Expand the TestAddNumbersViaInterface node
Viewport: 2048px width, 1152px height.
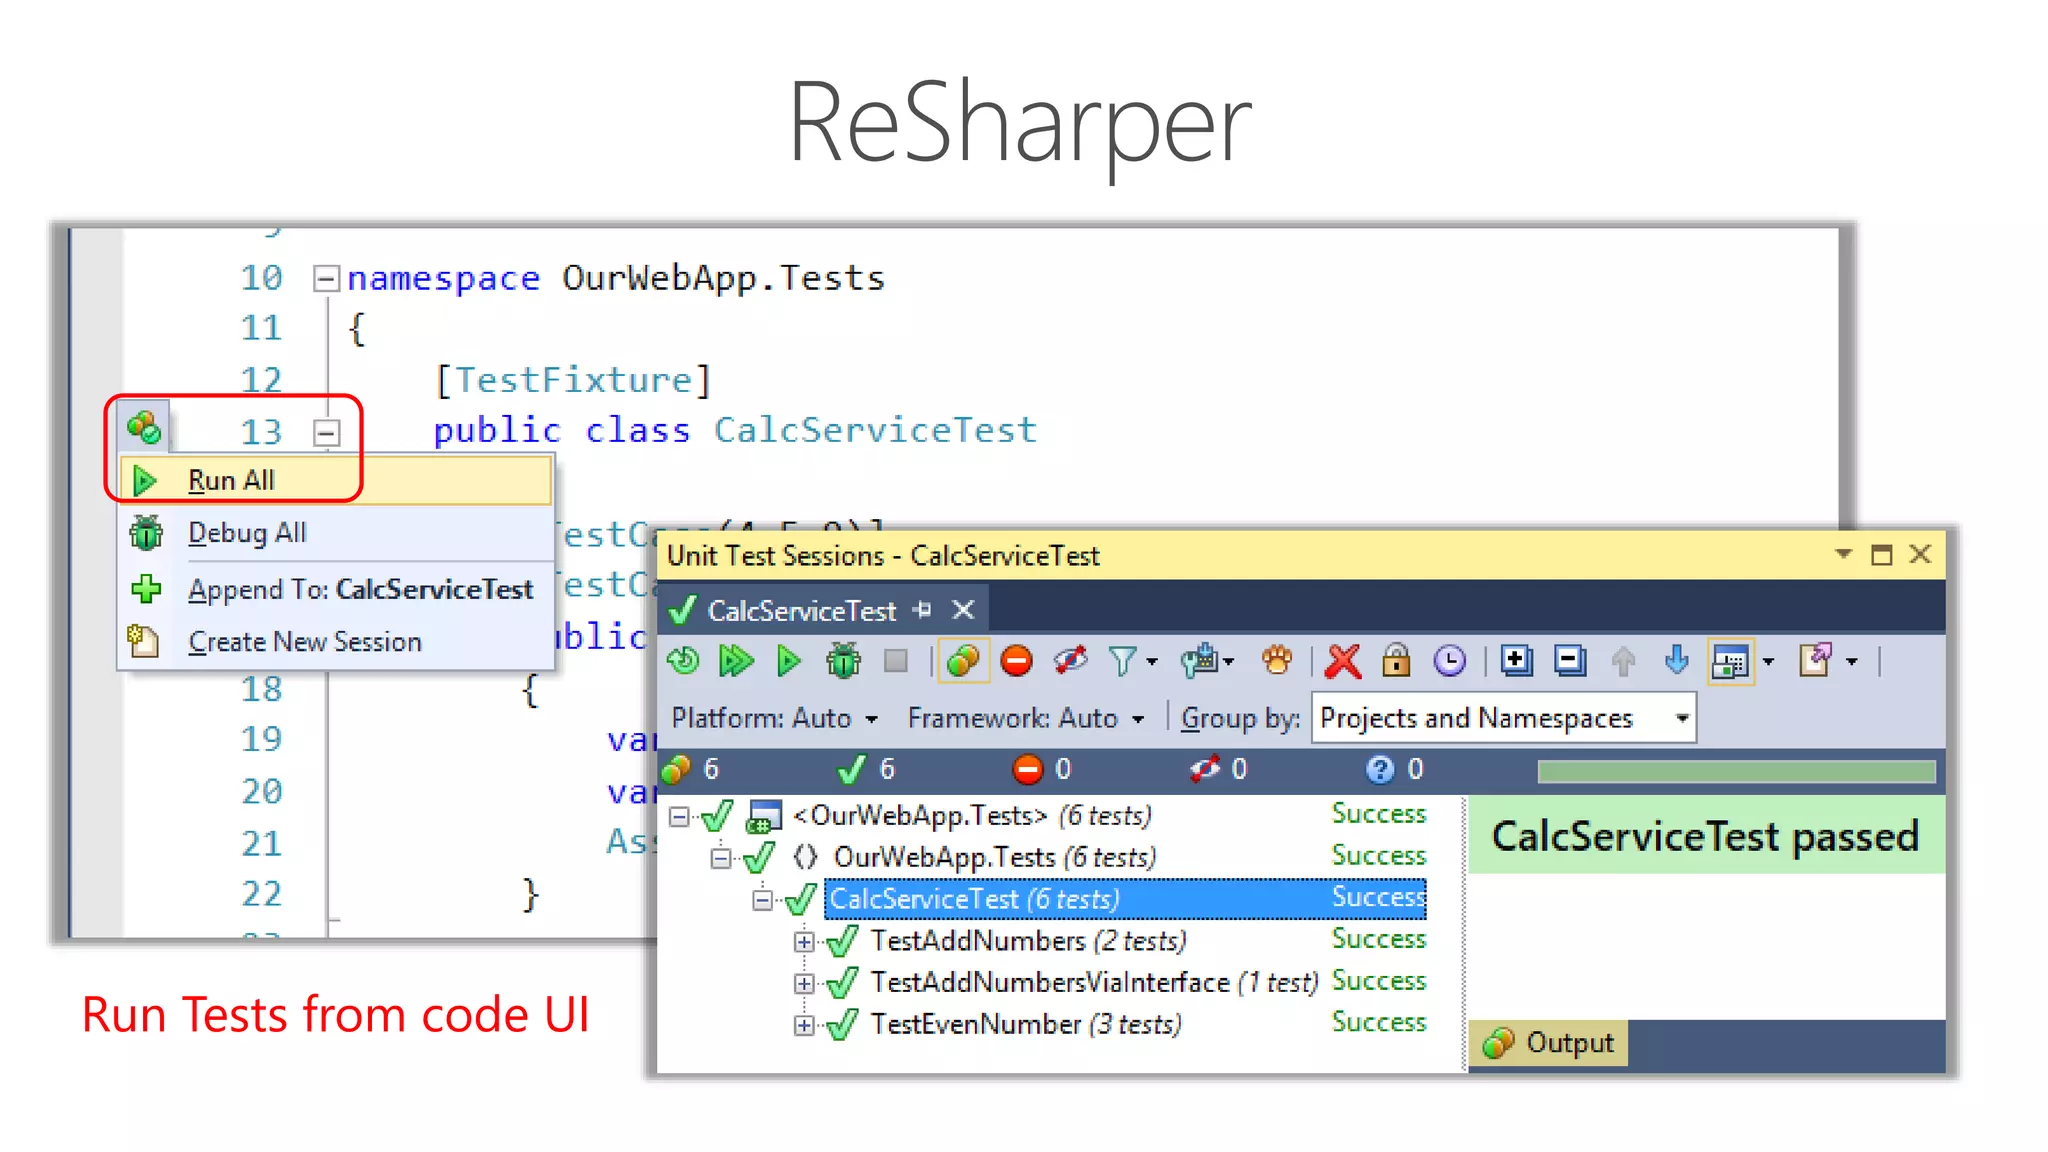click(804, 984)
